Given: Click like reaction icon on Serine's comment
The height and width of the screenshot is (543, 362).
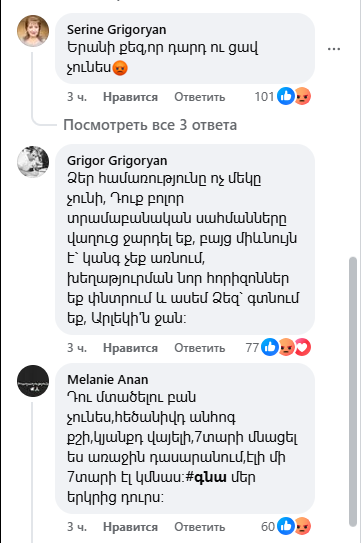Looking at the screenshot, I should [x=286, y=96].
